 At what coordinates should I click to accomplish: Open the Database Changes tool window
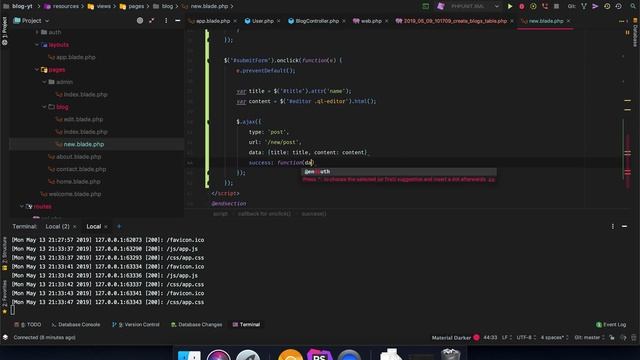click(x=196, y=324)
